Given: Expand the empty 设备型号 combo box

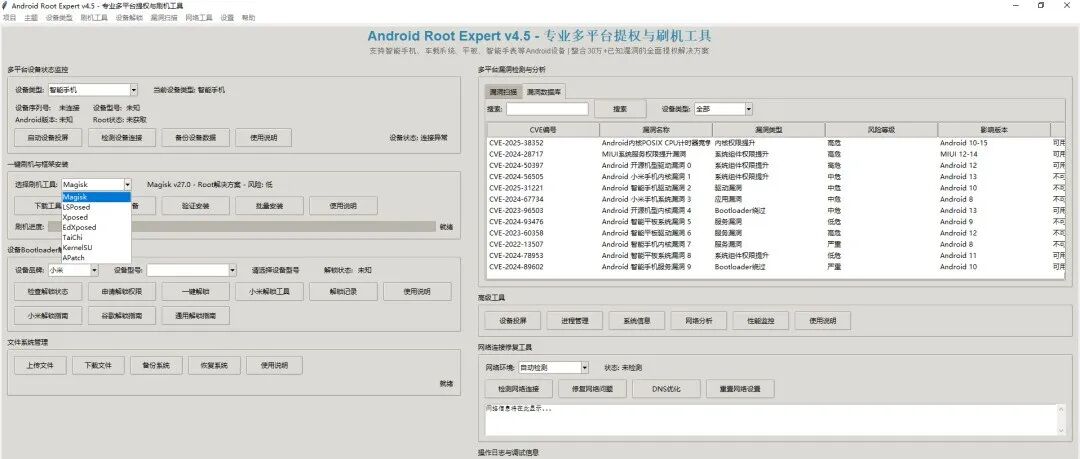Looking at the screenshot, I should [x=233, y=271].
